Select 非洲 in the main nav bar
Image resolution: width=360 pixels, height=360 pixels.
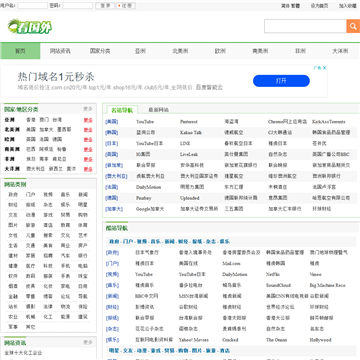tap(300, 51)
